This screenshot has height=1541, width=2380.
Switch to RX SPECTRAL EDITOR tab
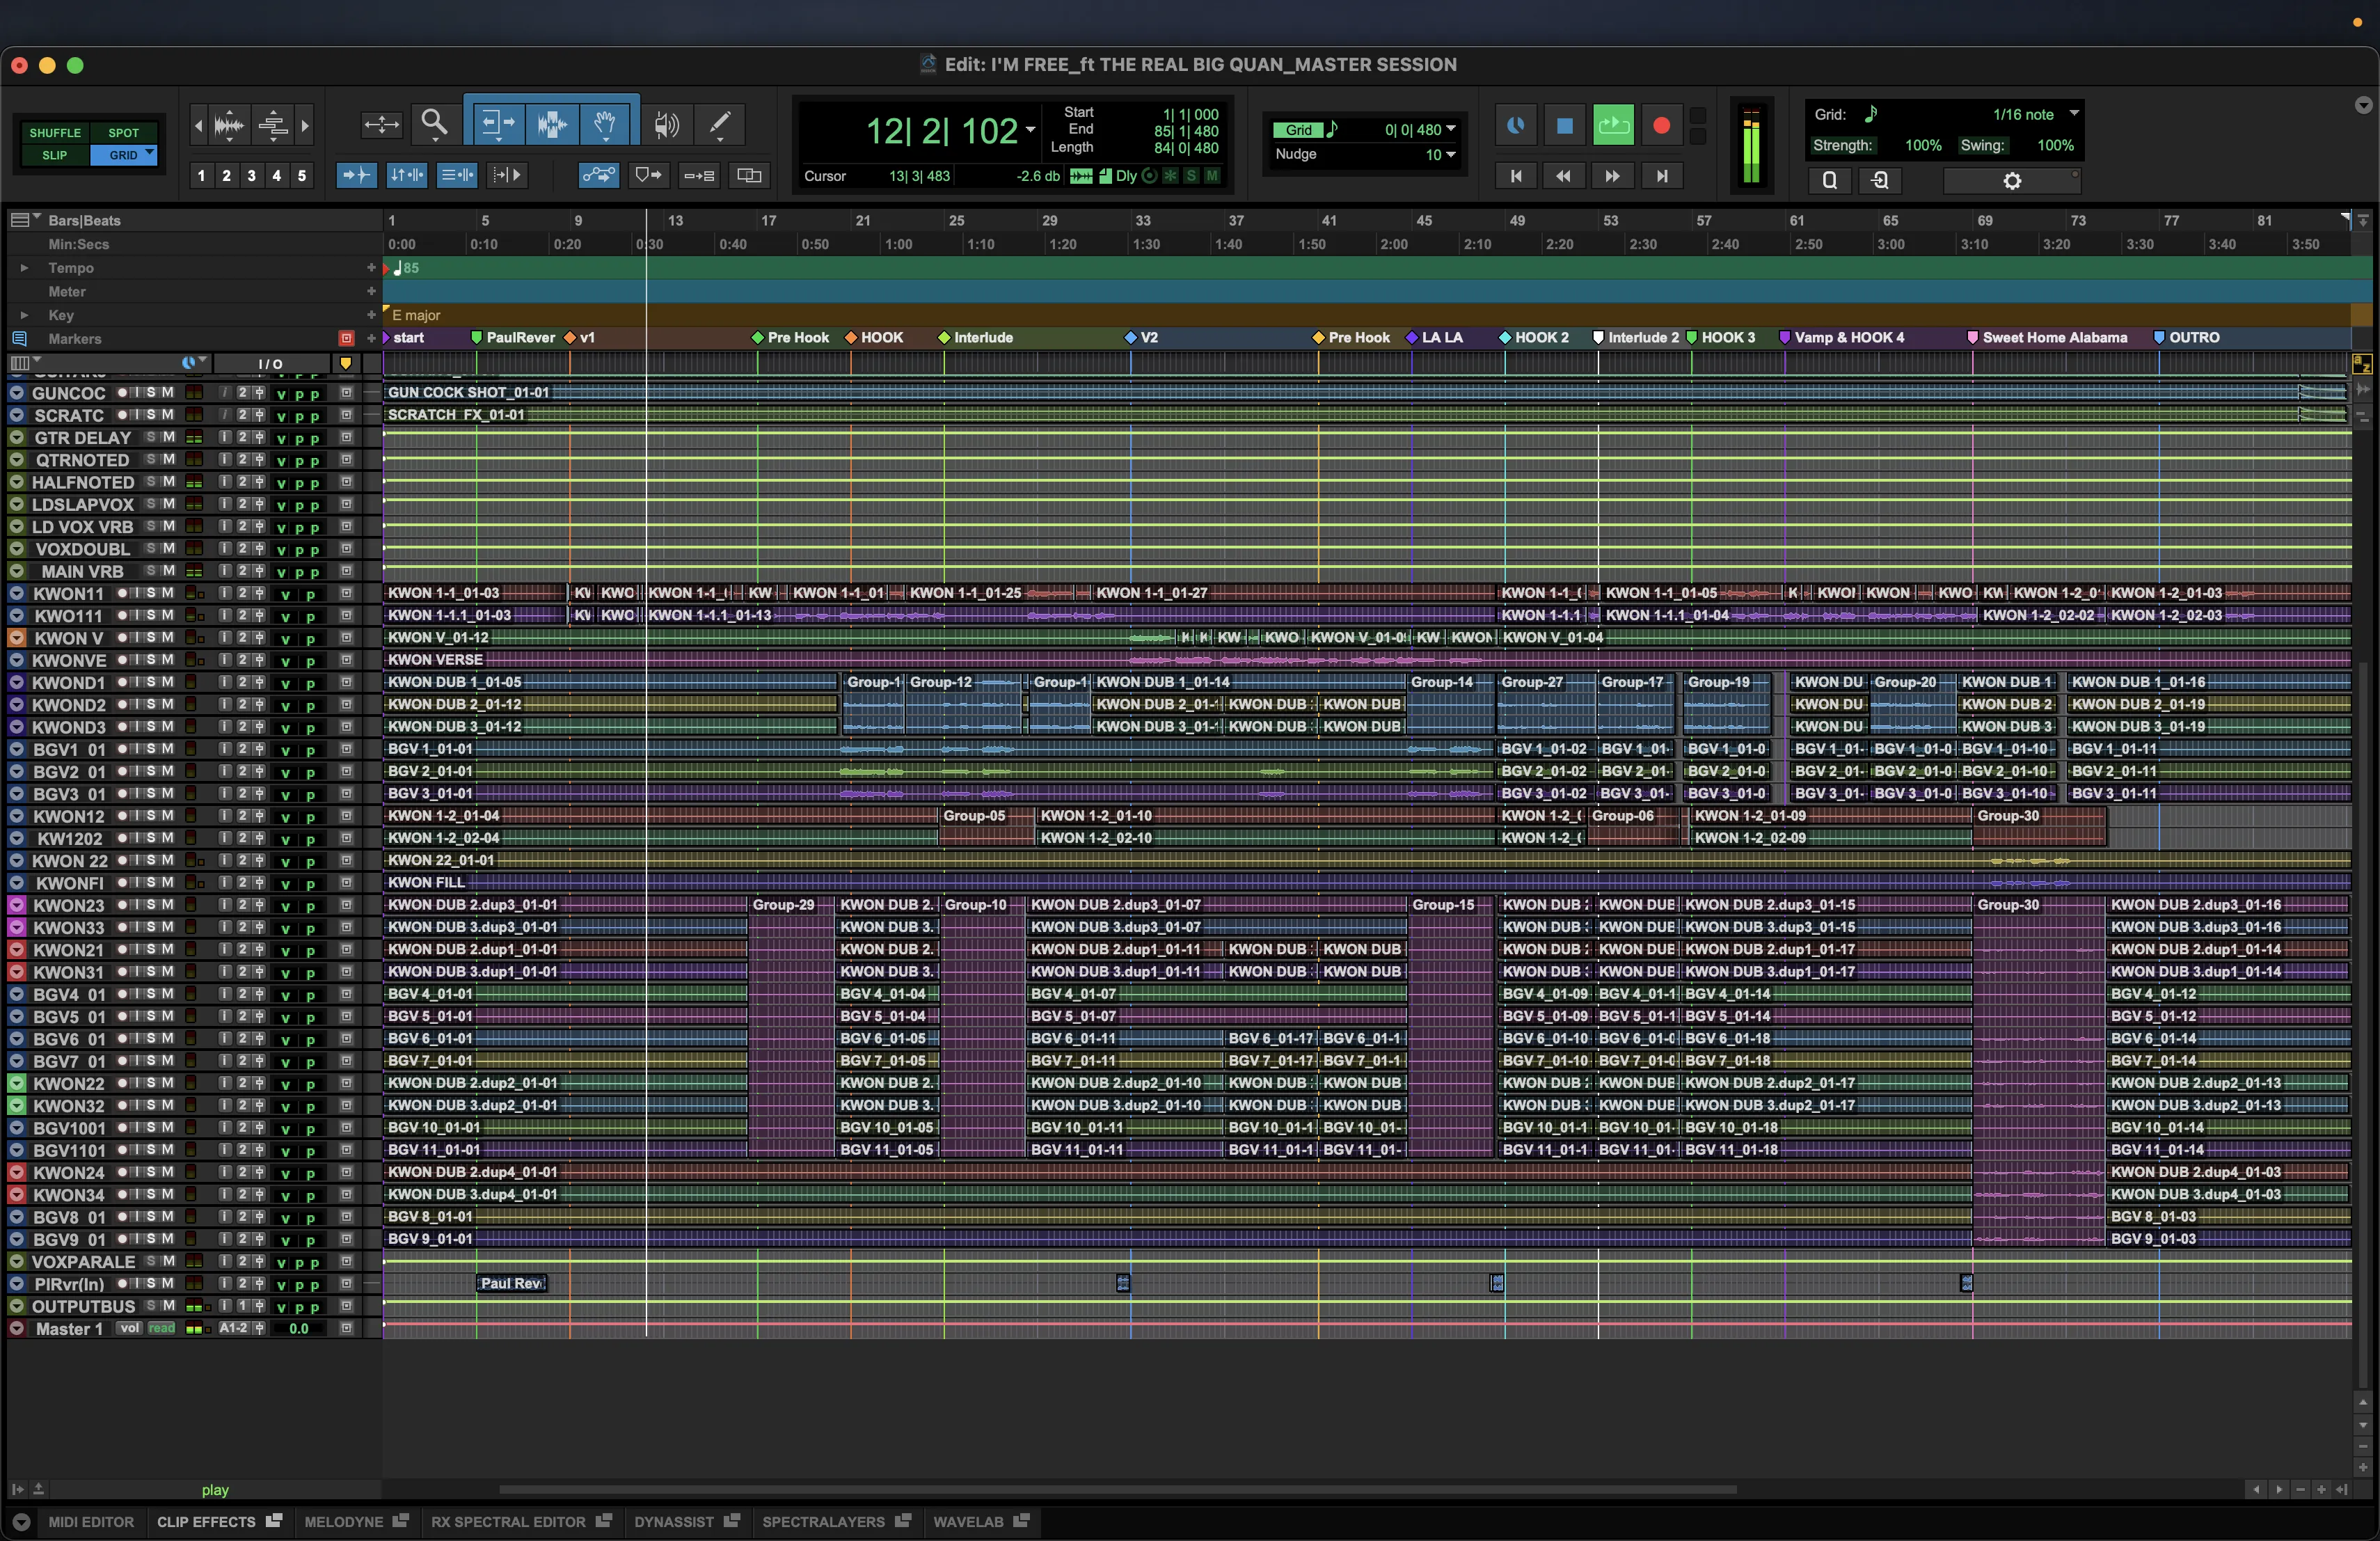pos(508,1521)
